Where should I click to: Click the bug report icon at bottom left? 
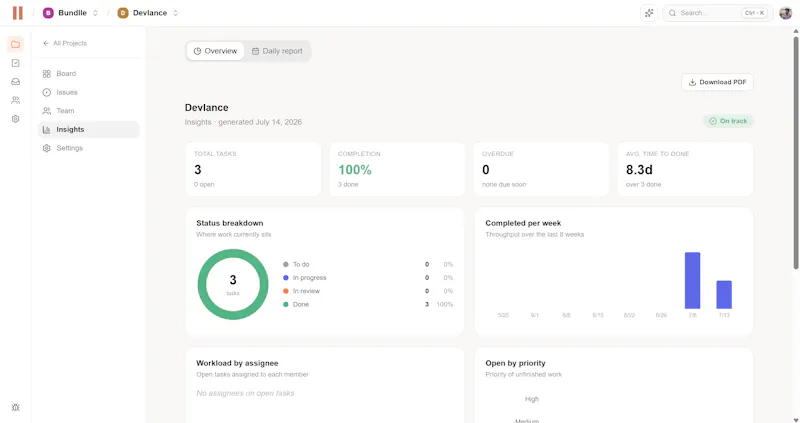(x=15, y=407)
